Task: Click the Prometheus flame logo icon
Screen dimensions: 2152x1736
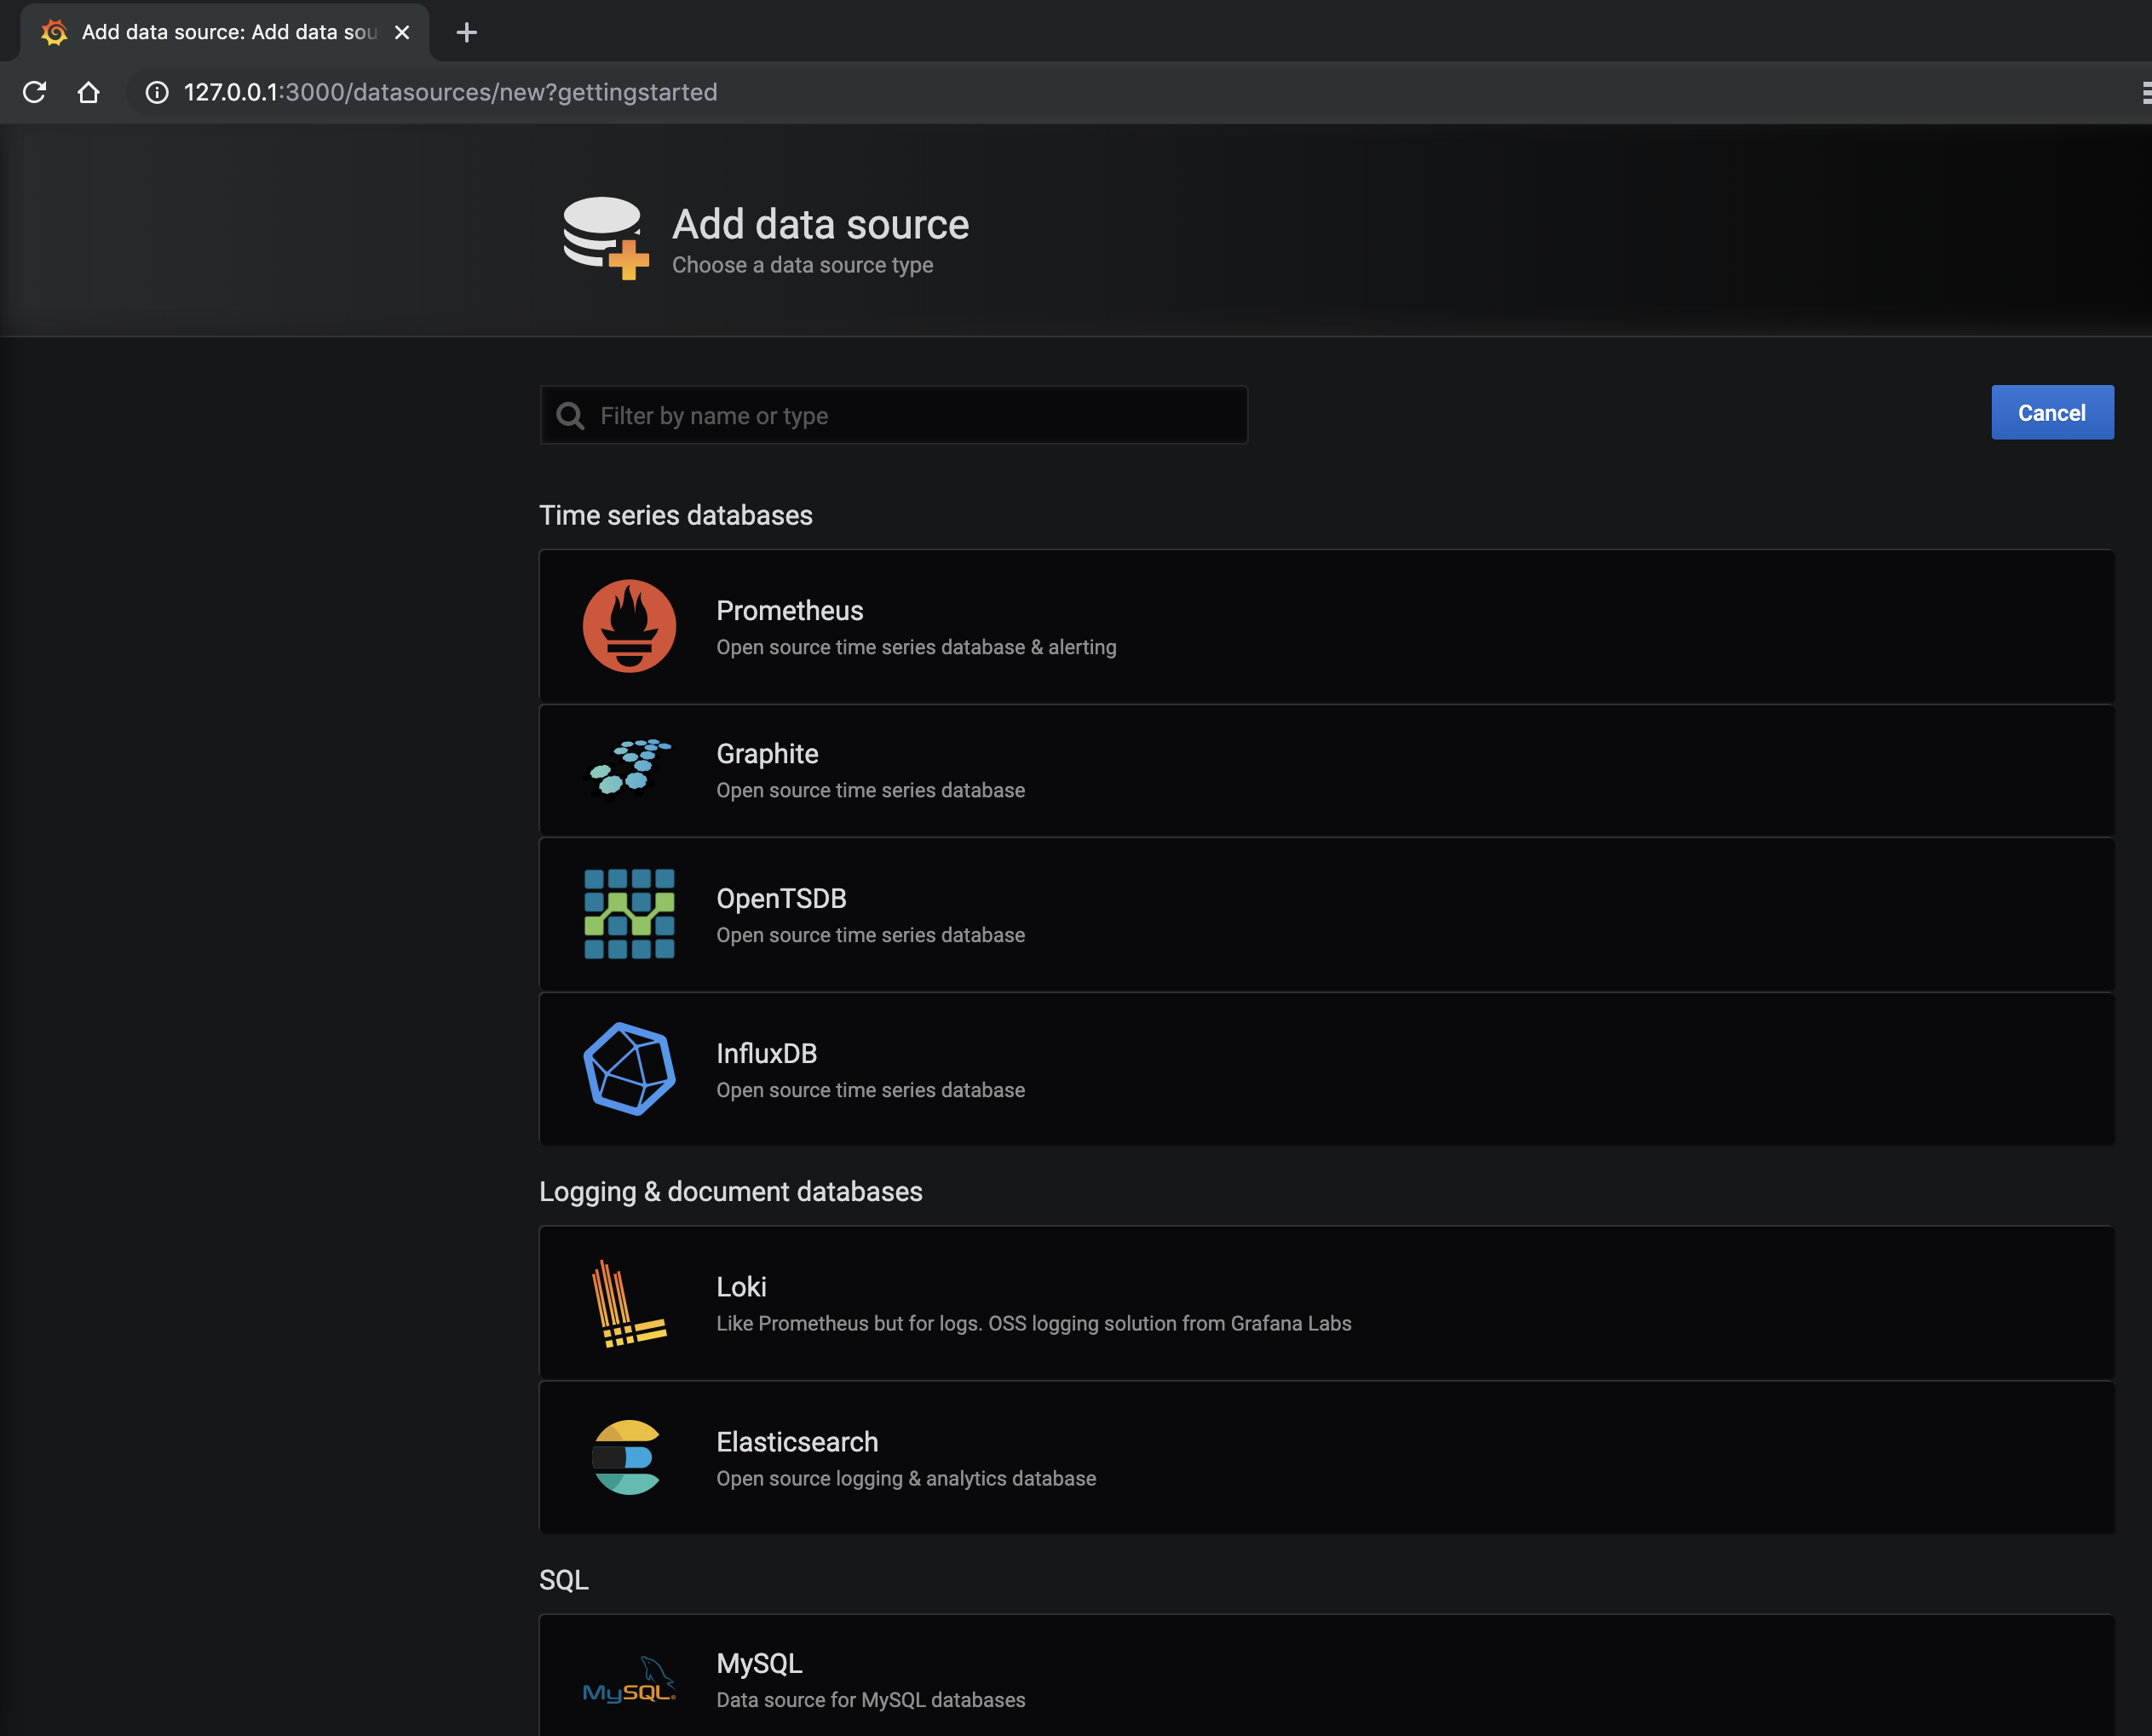Action: 629,626
